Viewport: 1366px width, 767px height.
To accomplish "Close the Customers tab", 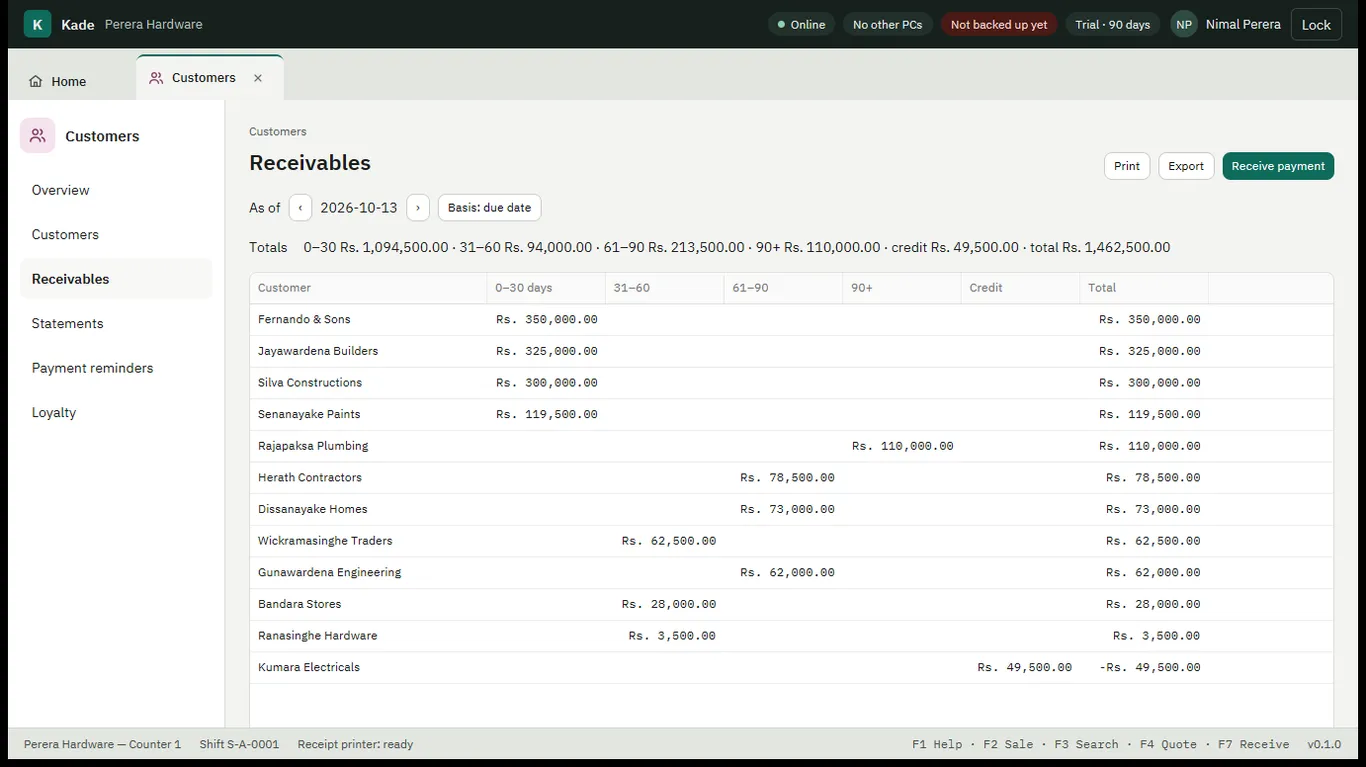I will (x=258, y=78).
